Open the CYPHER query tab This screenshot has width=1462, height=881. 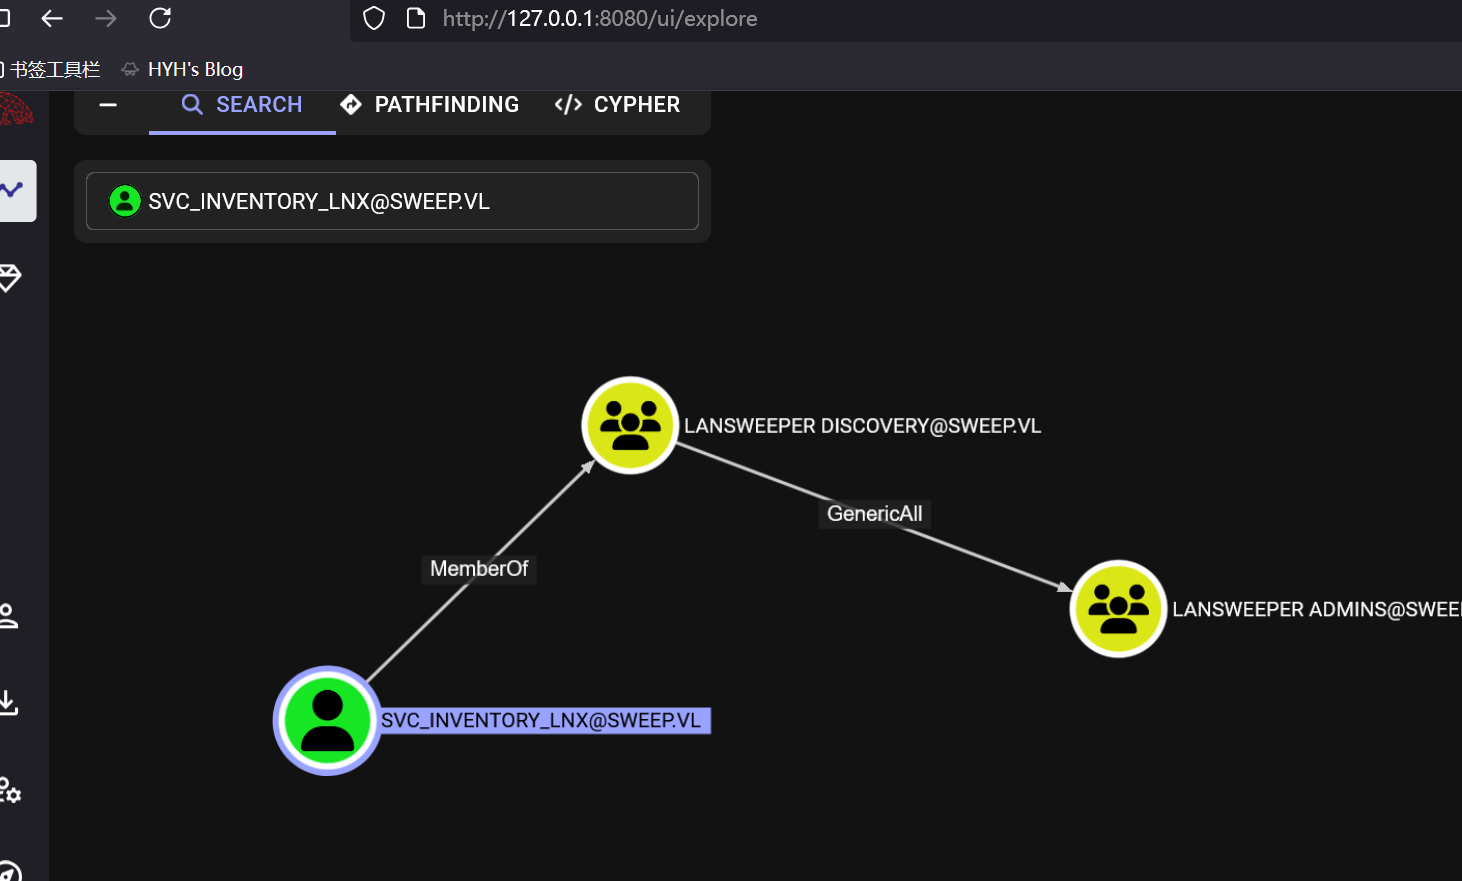pos(618,105)
